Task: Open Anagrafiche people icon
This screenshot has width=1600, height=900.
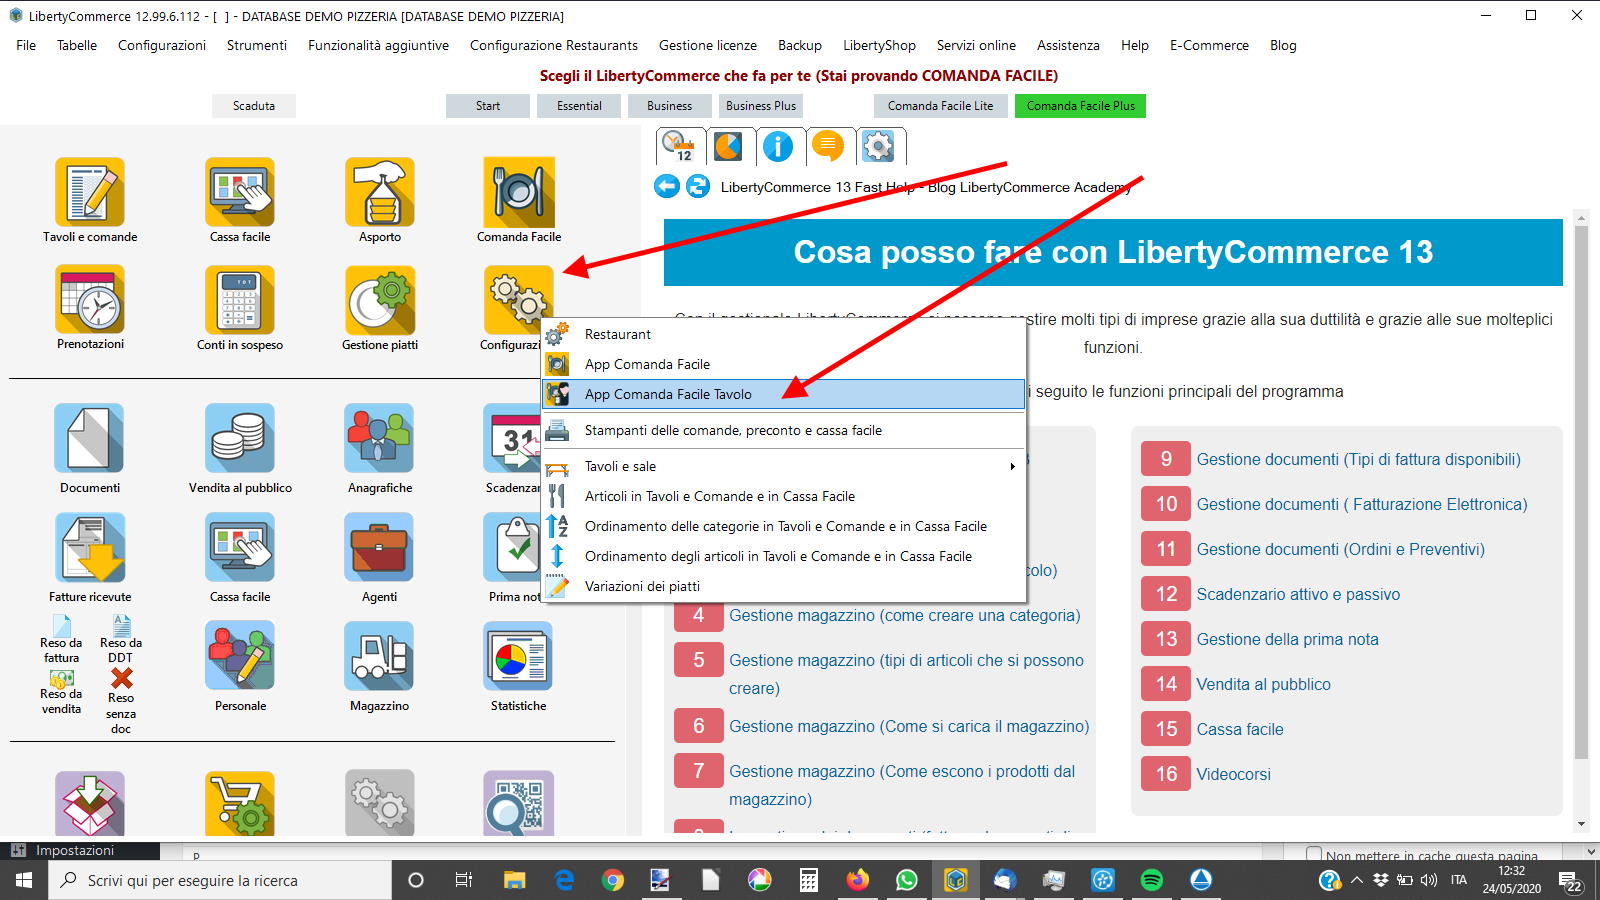Action: click(380, 438)
